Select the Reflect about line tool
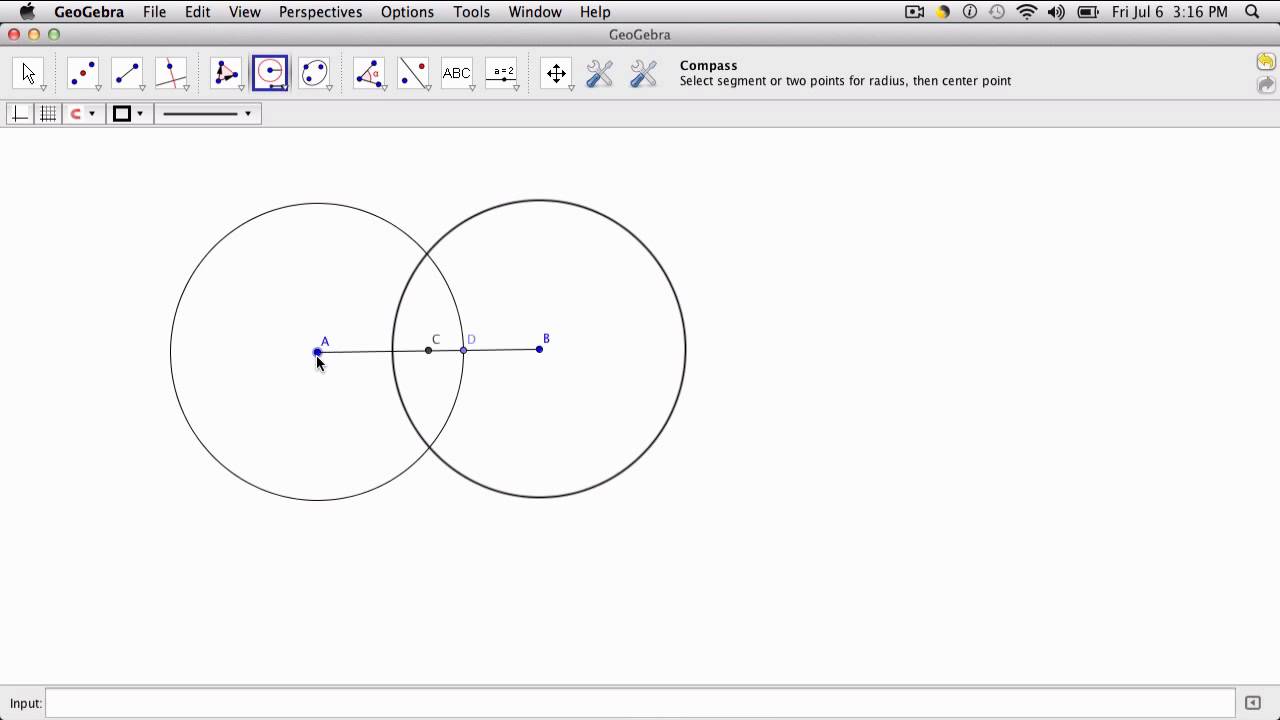 (413, 73)
